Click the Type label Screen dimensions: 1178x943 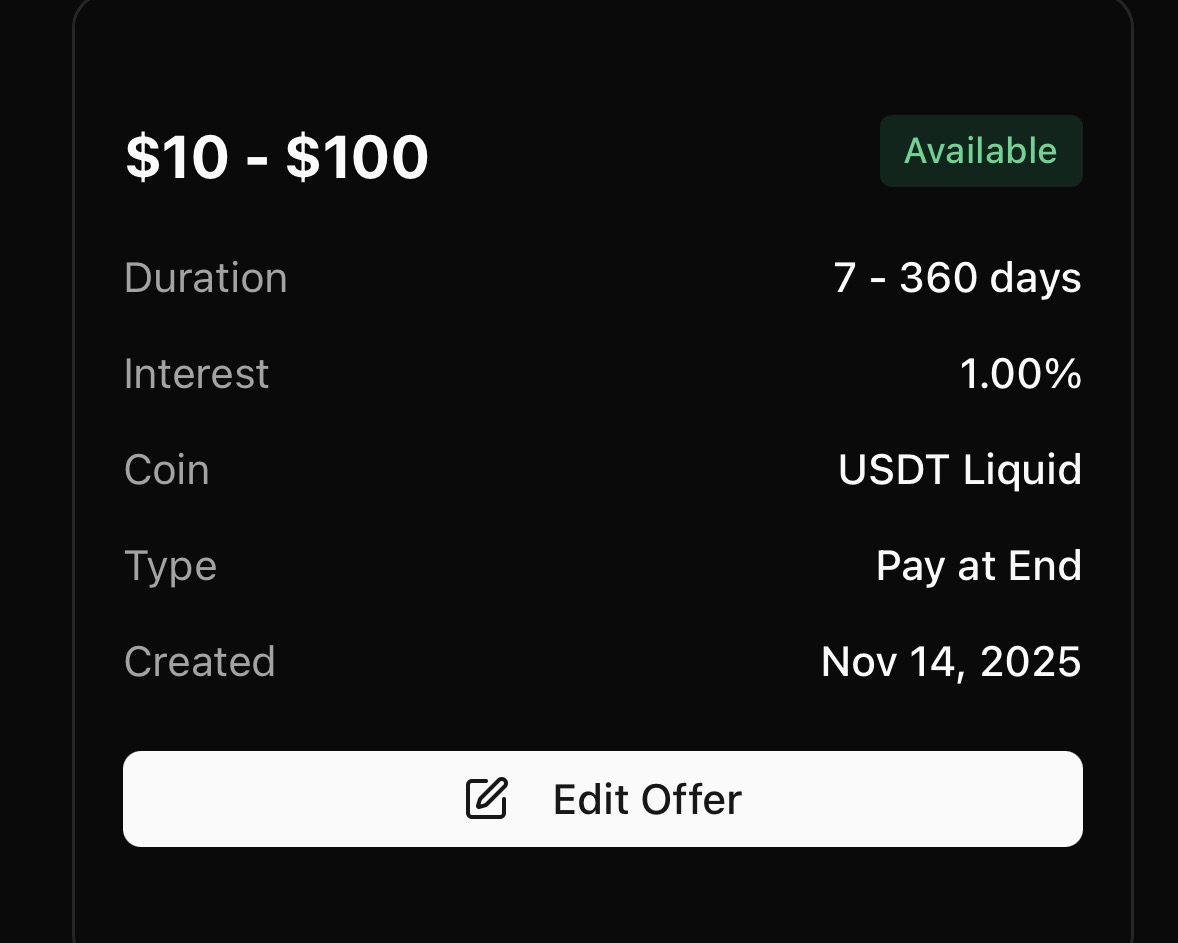[170, 566]
